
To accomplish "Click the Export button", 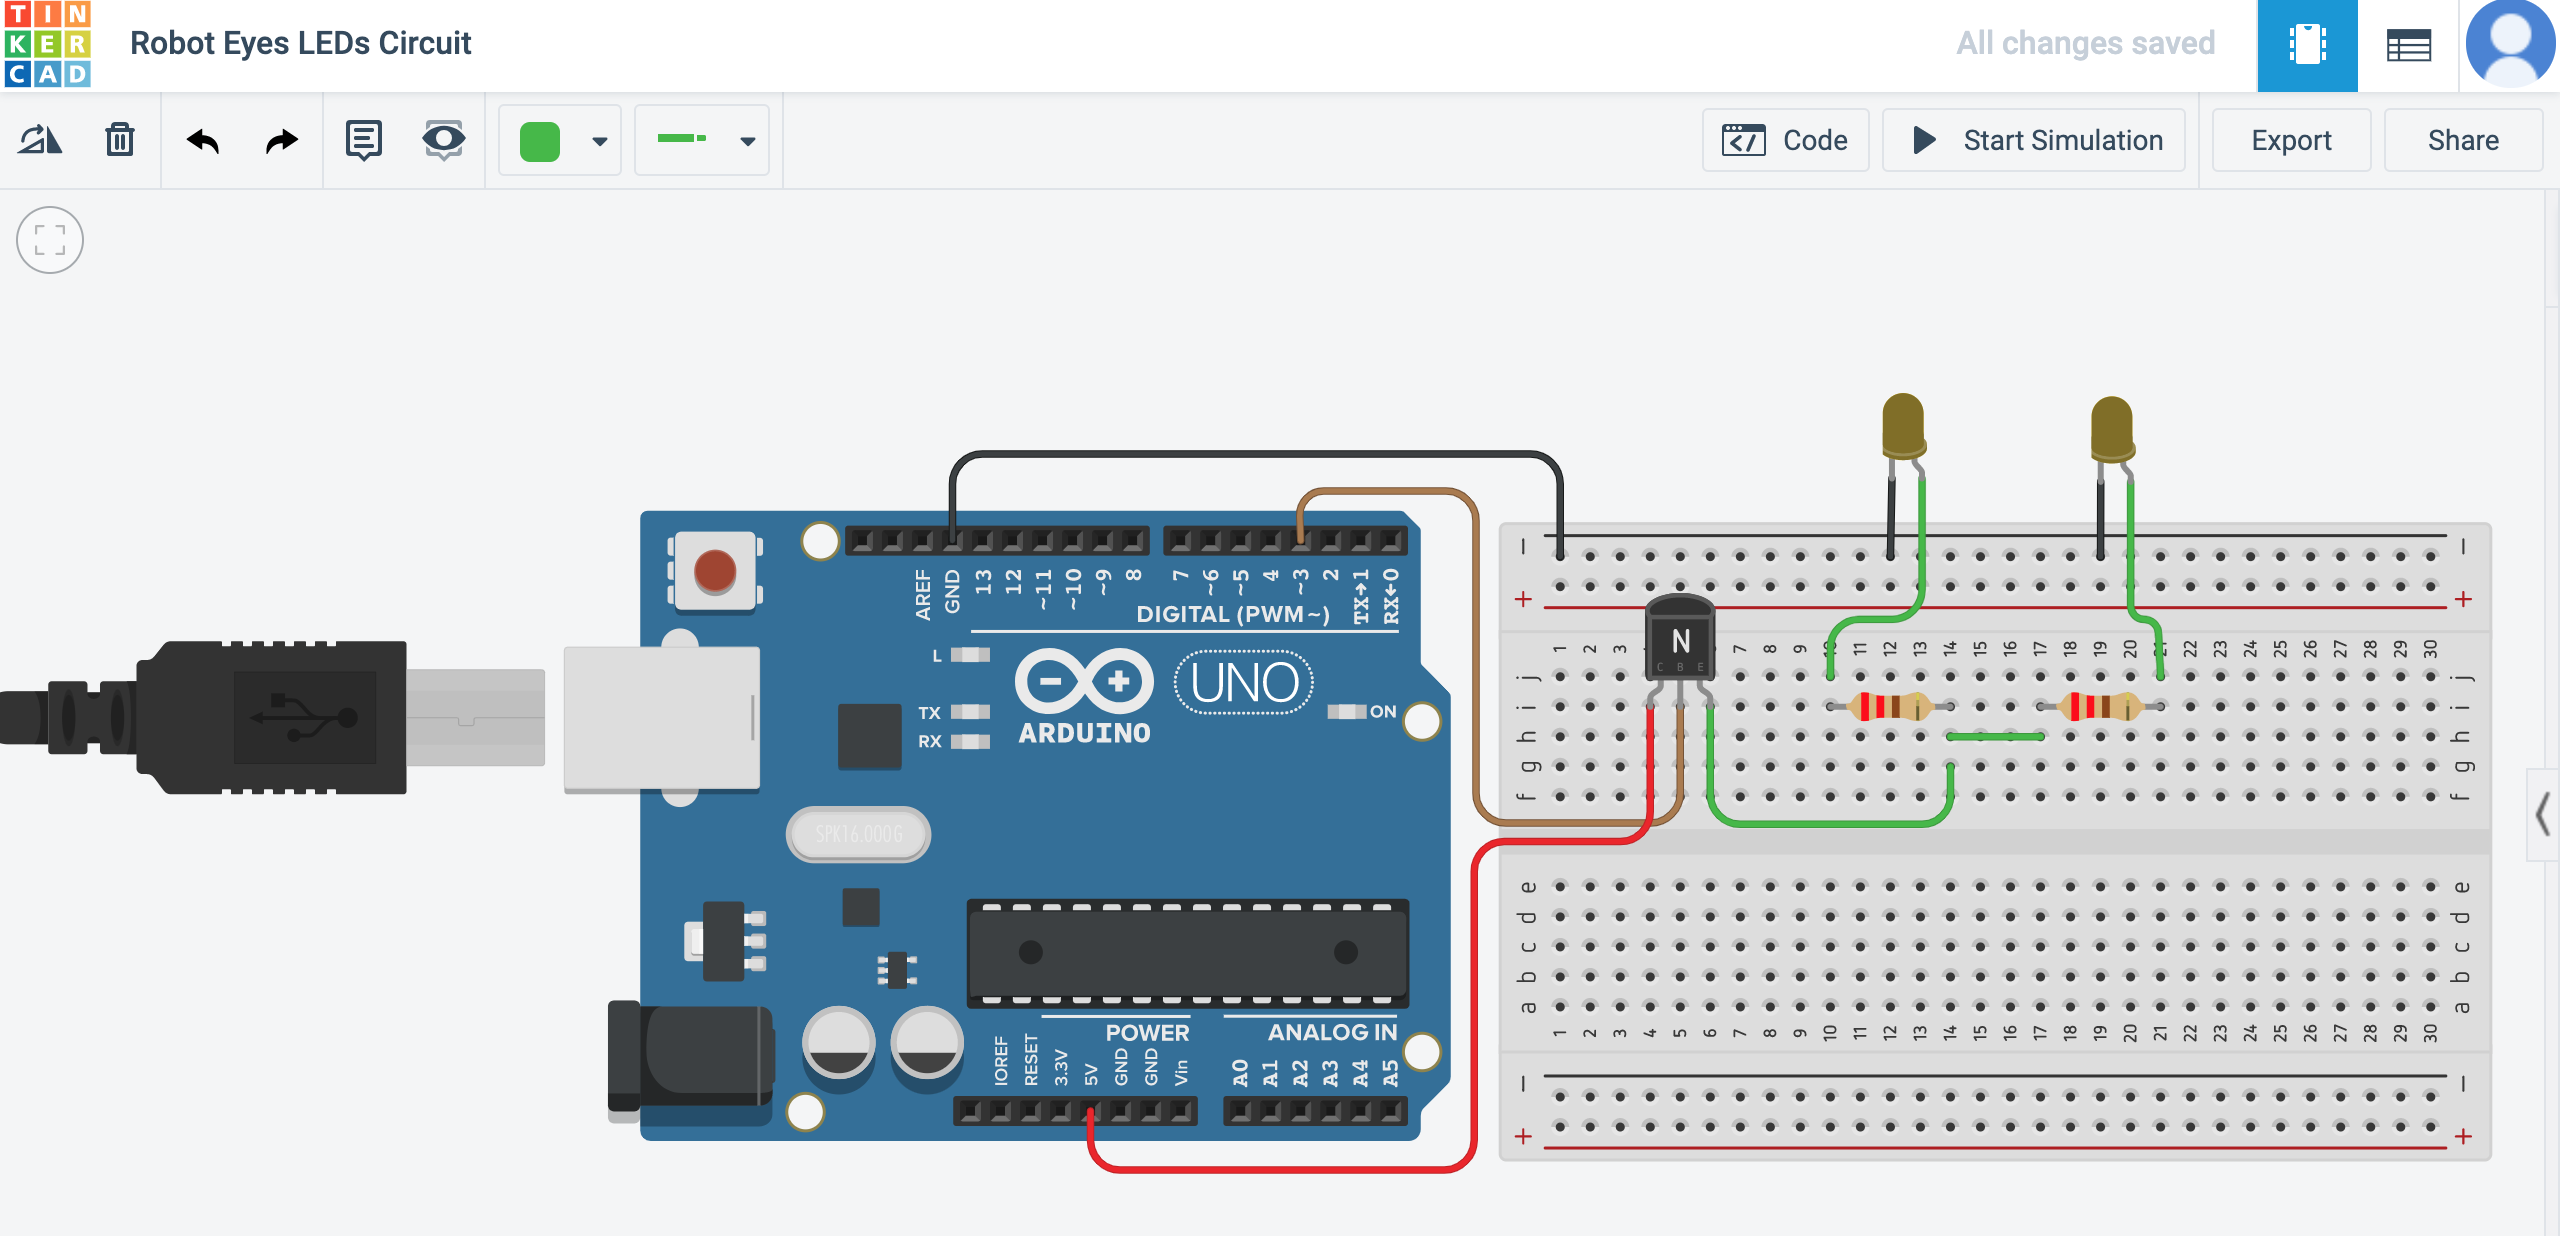I will point(2290,140).
